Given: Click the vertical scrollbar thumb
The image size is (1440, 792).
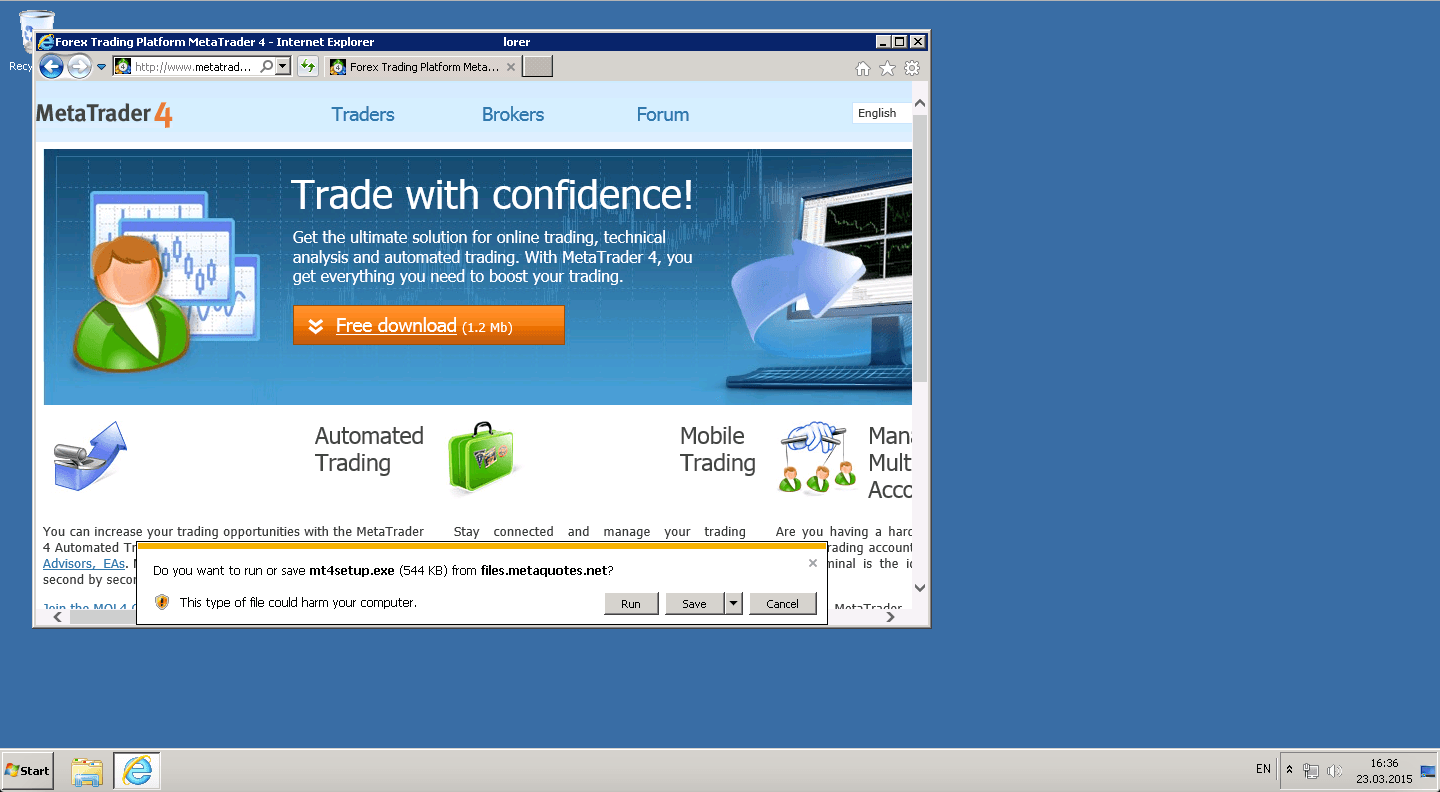Looking at the screenshot, I should [x=920, y=248].
